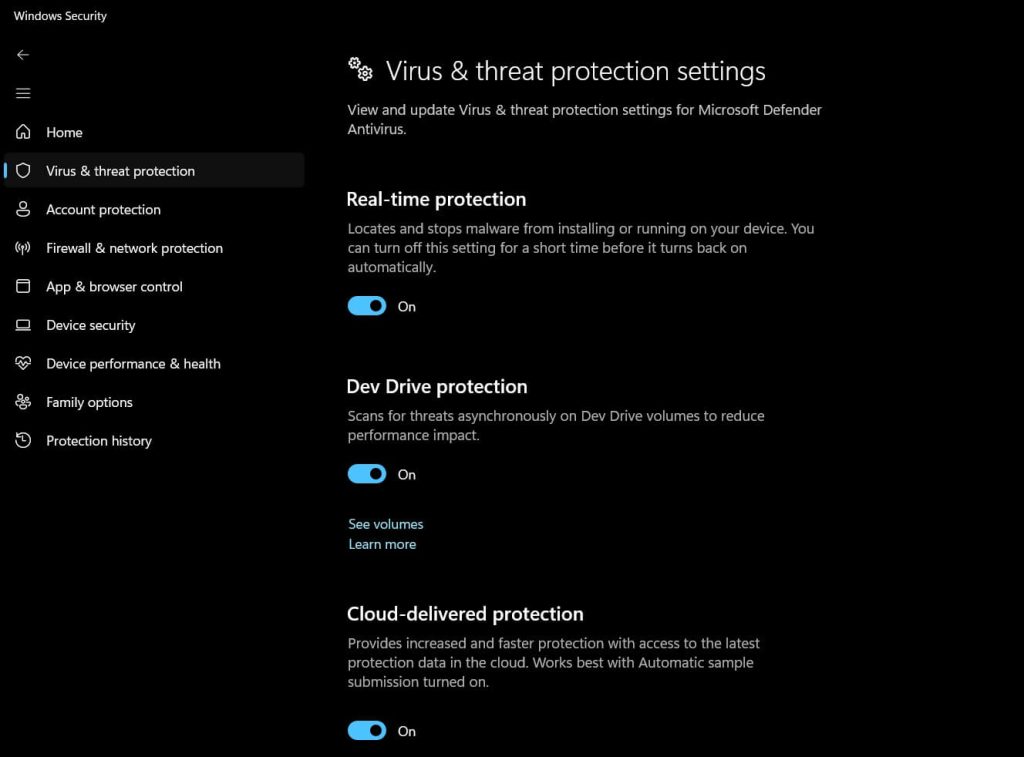Viewport: 1024px width, 757px height.
Task: Open Account protection via its person icon
Action: click(22, 209)
